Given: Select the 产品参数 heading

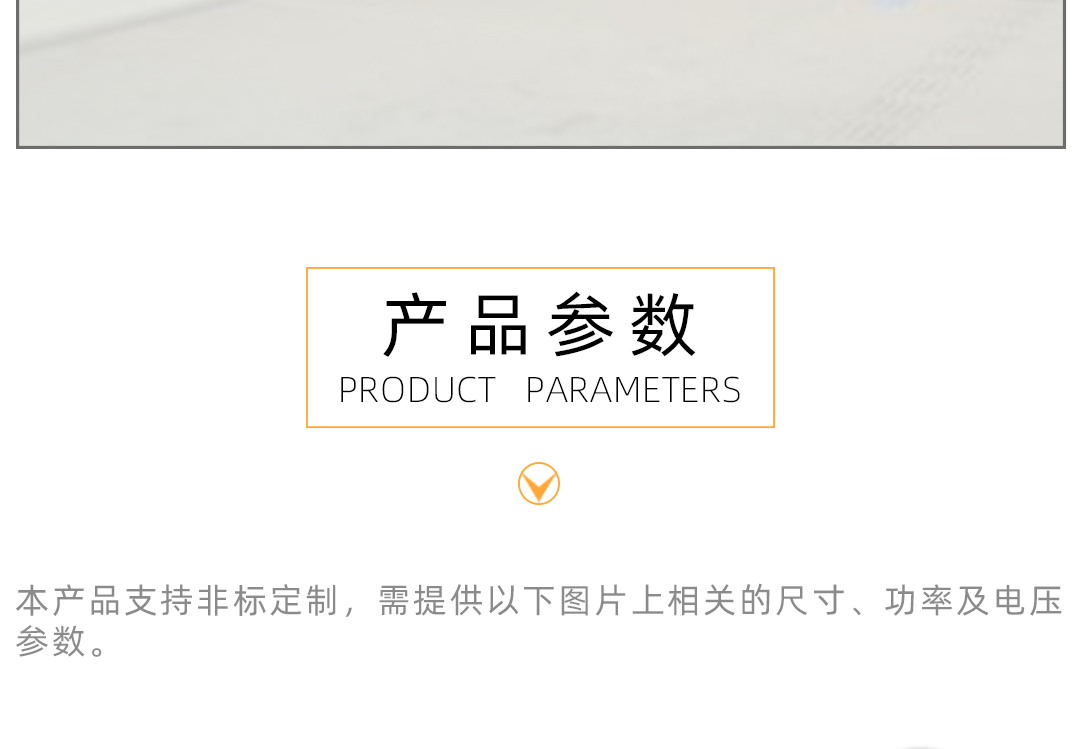Looking at the screenshot, I should (539, 325).
